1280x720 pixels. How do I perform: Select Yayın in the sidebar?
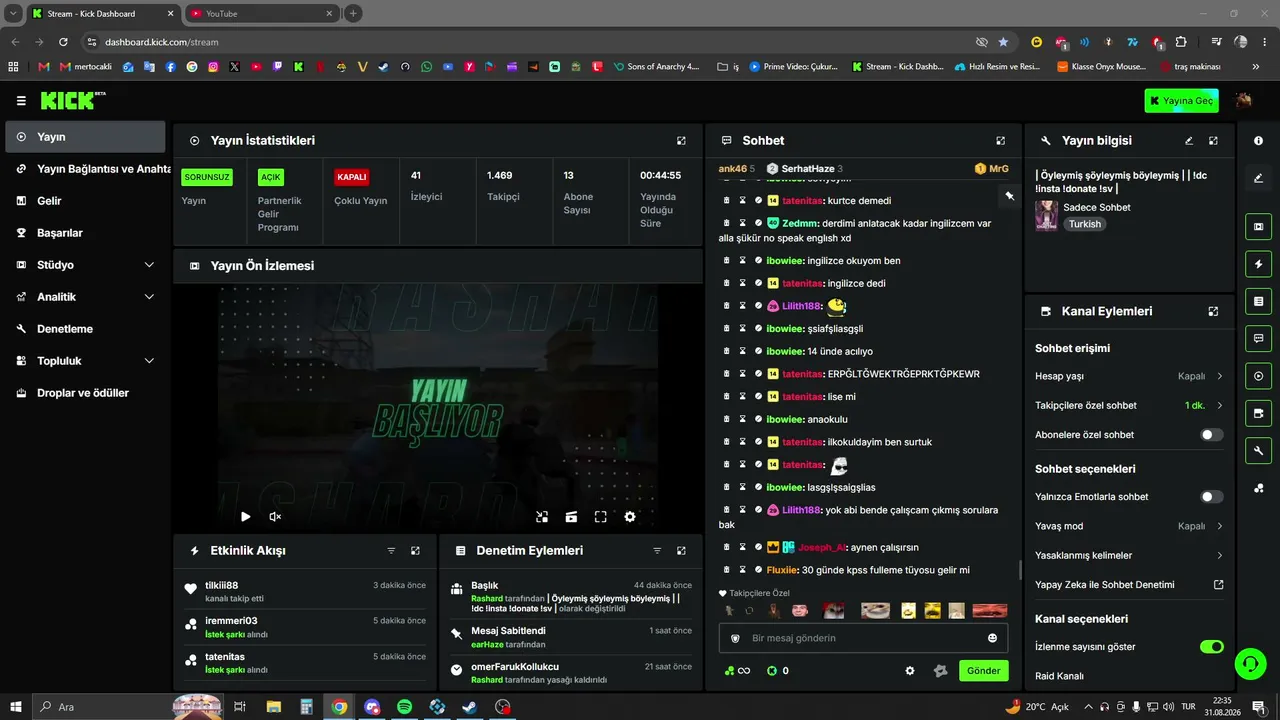point(85,137)
